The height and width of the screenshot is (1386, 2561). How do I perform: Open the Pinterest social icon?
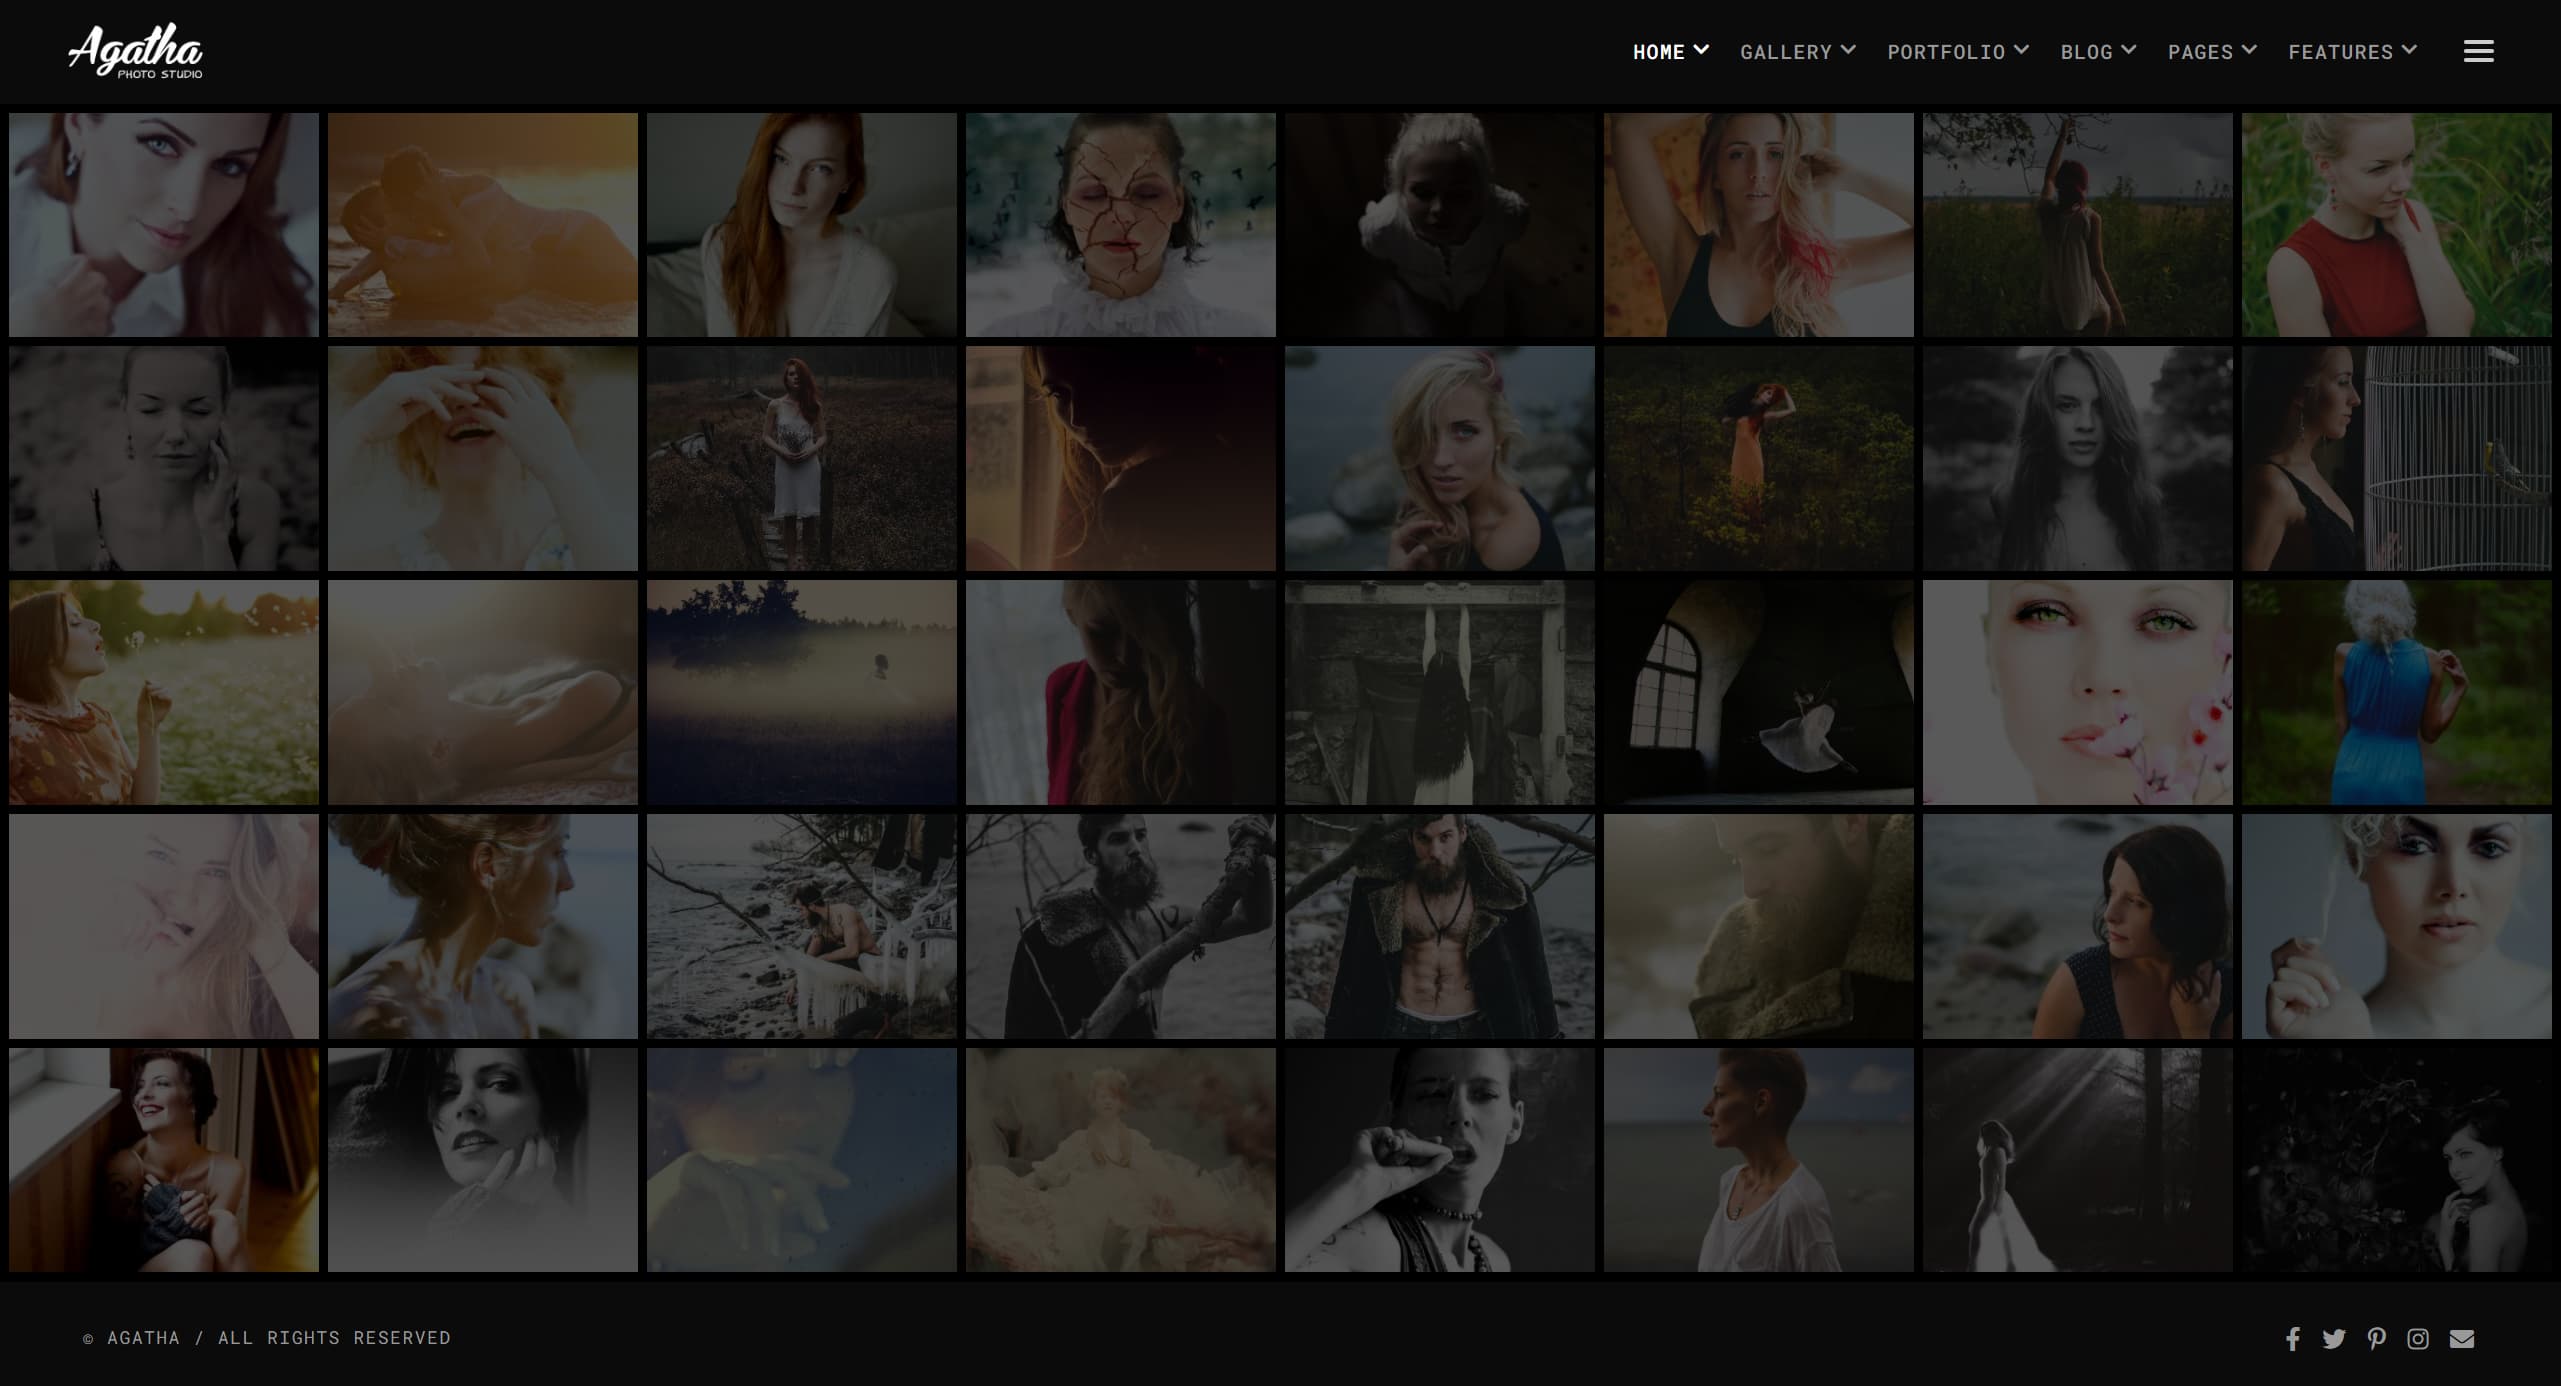click(x=2377, y=1339)
